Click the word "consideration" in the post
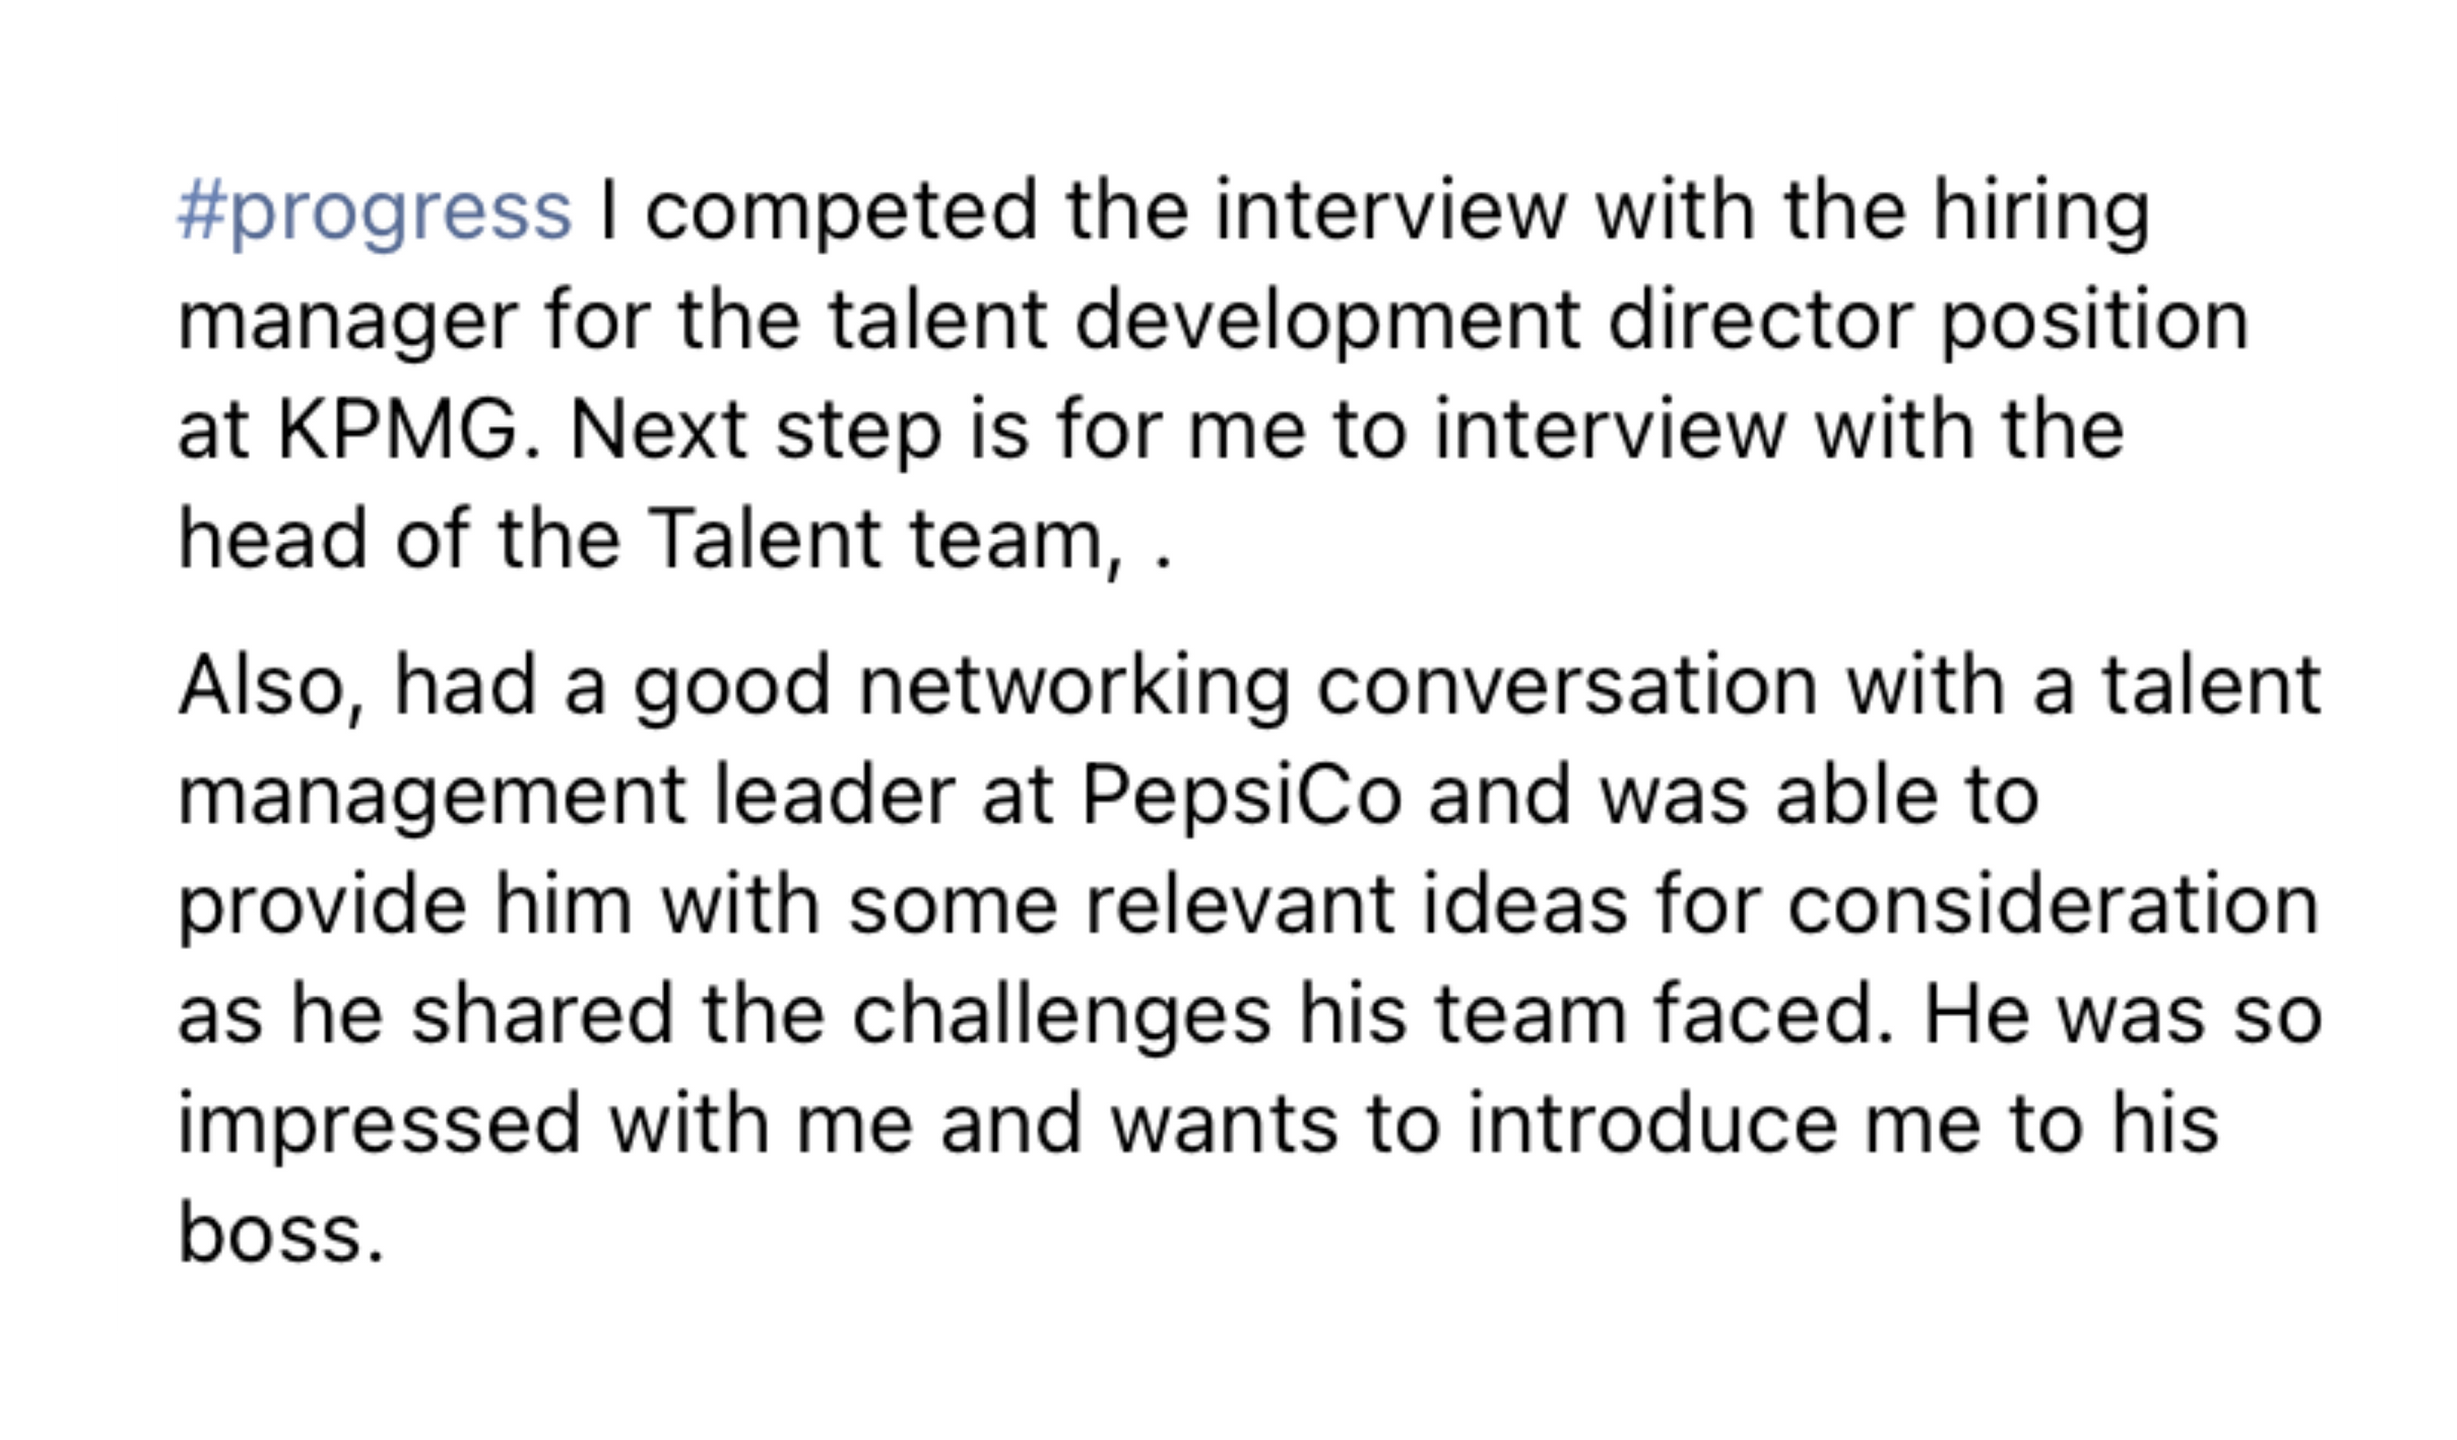The height and width of the screenshot is (1440, 2457). [x=2052, y=906]
